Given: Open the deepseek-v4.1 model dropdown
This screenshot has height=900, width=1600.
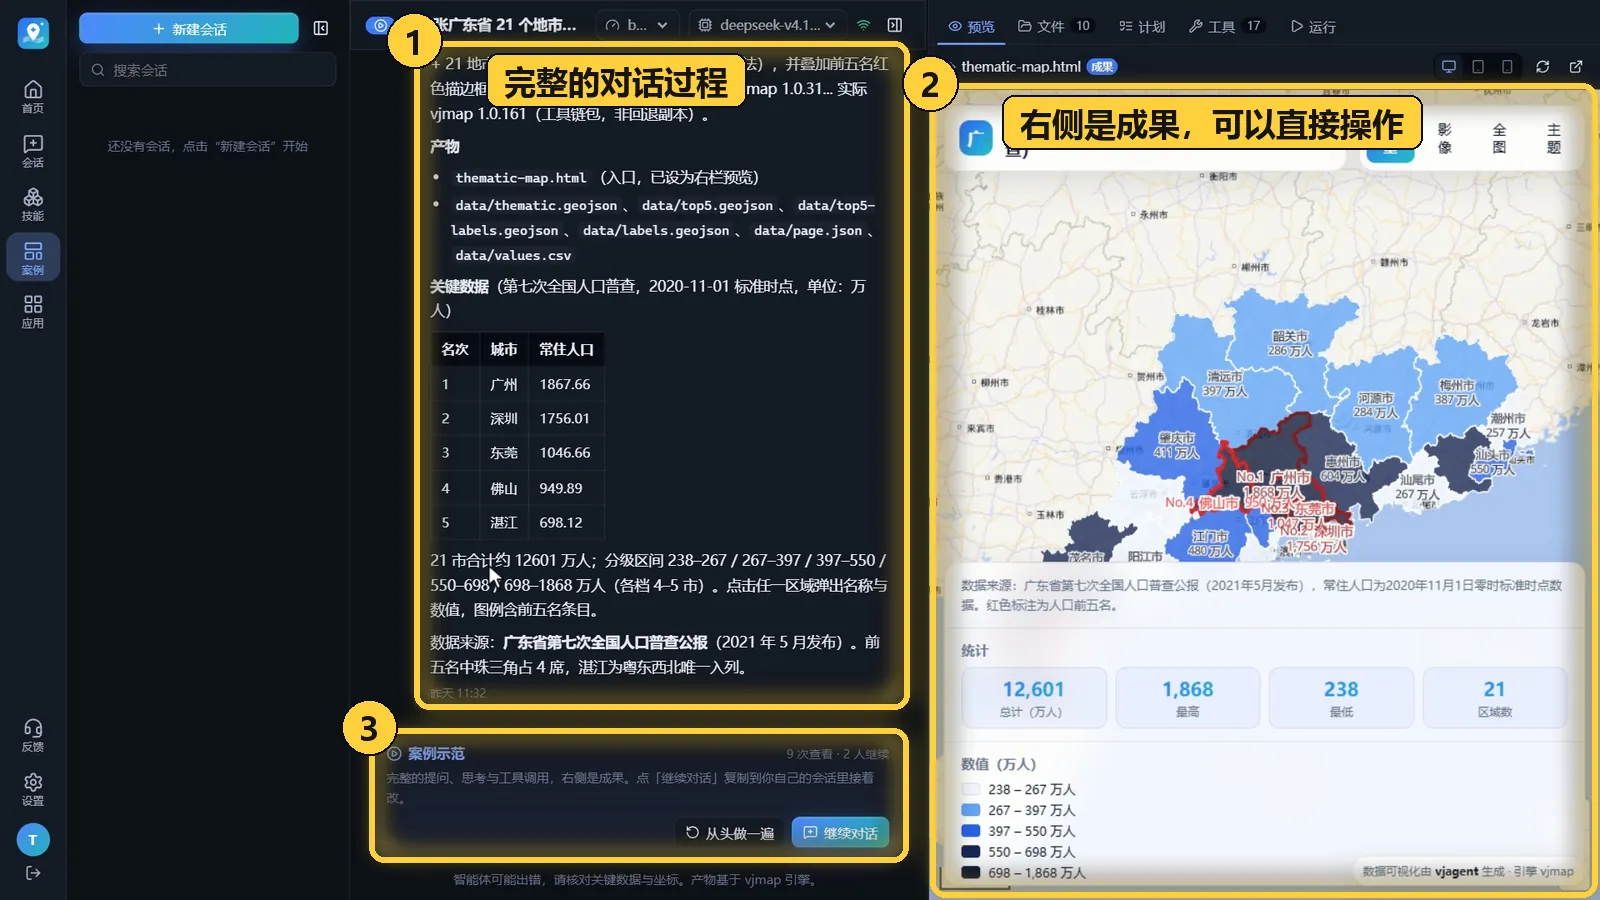Looking at the screenshot, I should tap(766, 25).
